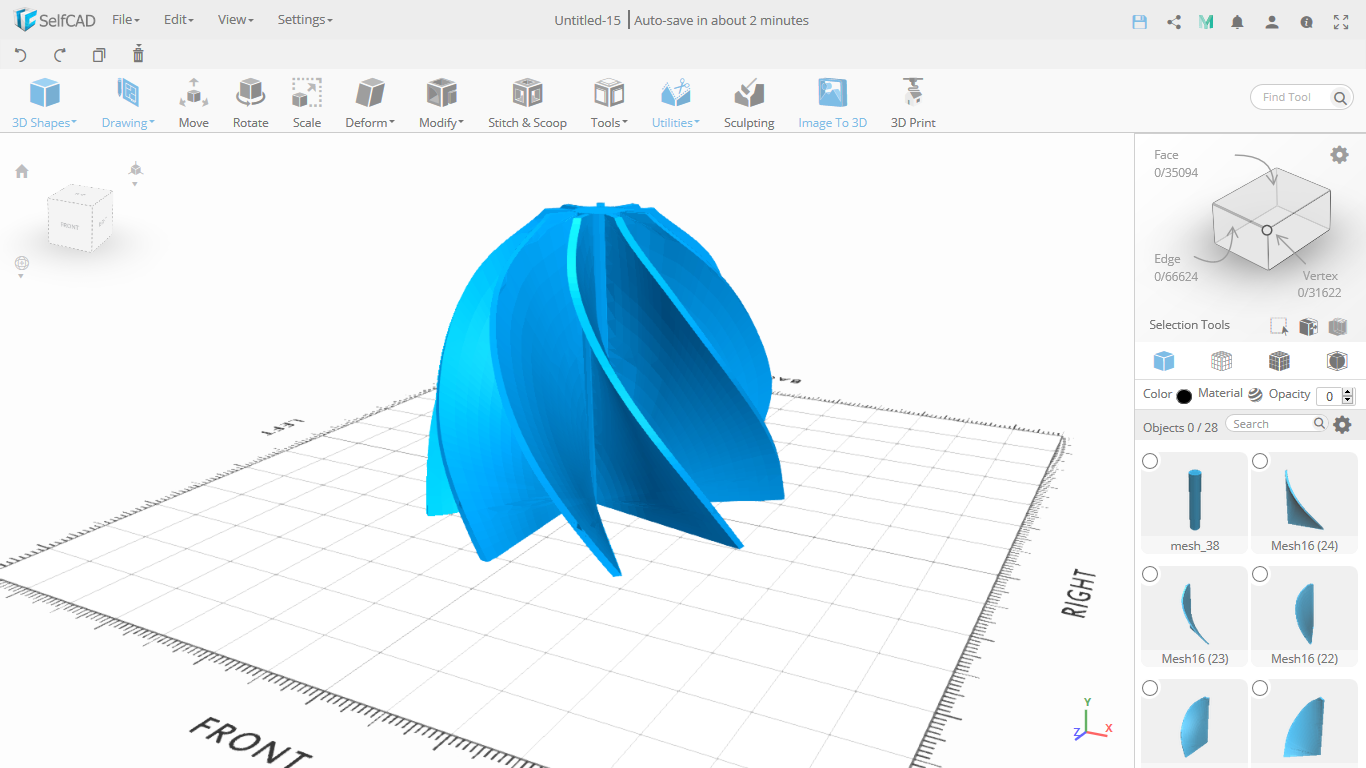Select the Mesh16 (23) object radio button
1366x768 pixels.
(x=1150, y=574)
